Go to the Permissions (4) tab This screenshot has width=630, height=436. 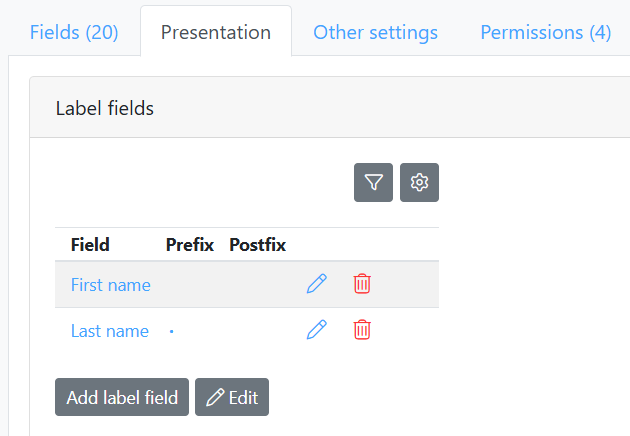545,32
